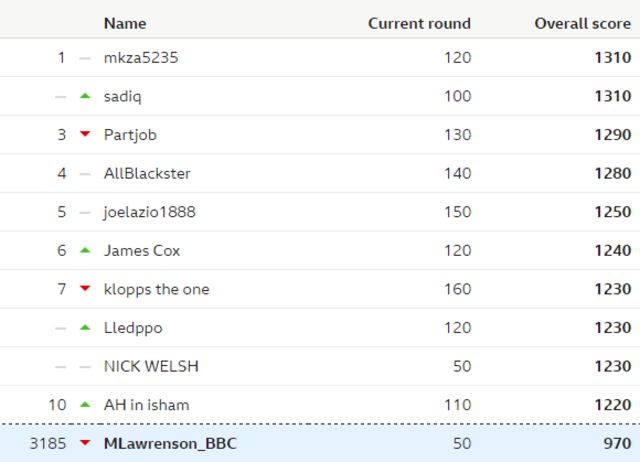
Task: Click Partjob's overall score 1290
Action: (x=611, y=135)
